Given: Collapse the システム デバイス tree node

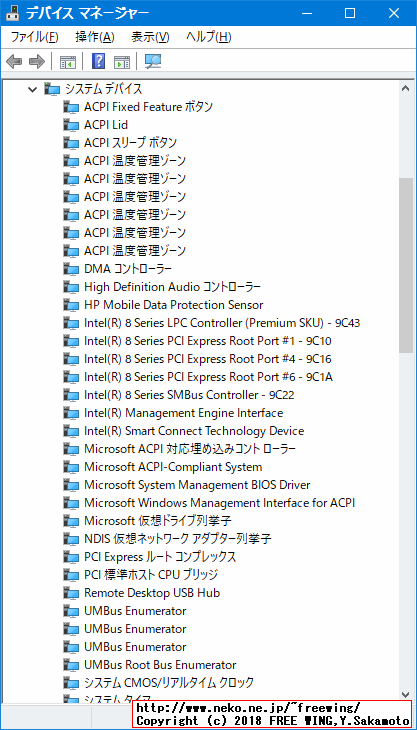Looking at the screenshot, I should click(x=32, y=89).
